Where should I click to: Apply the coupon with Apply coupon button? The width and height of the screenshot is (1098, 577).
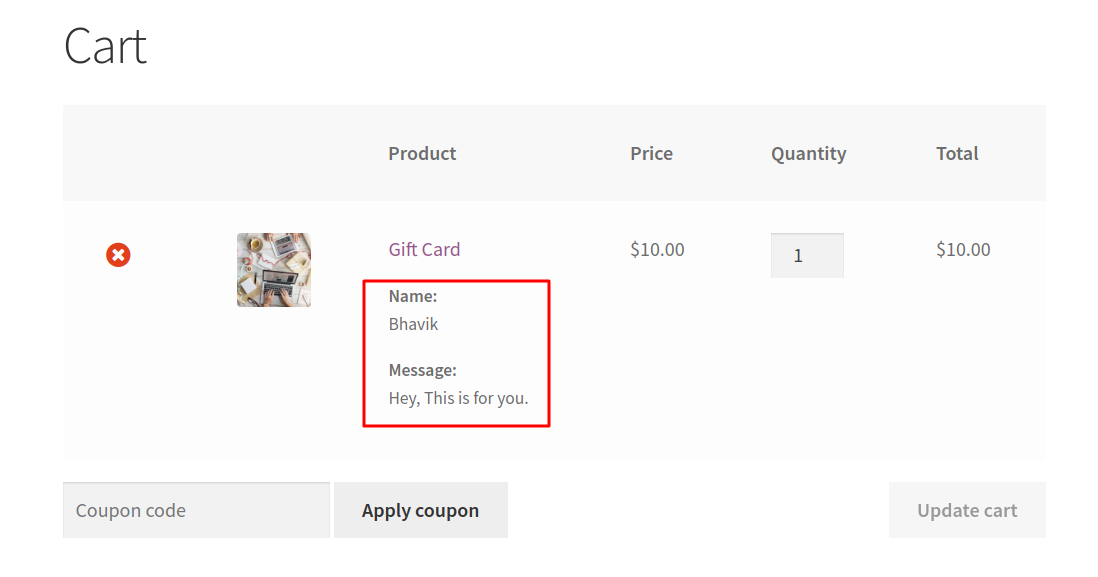(421, 510)
